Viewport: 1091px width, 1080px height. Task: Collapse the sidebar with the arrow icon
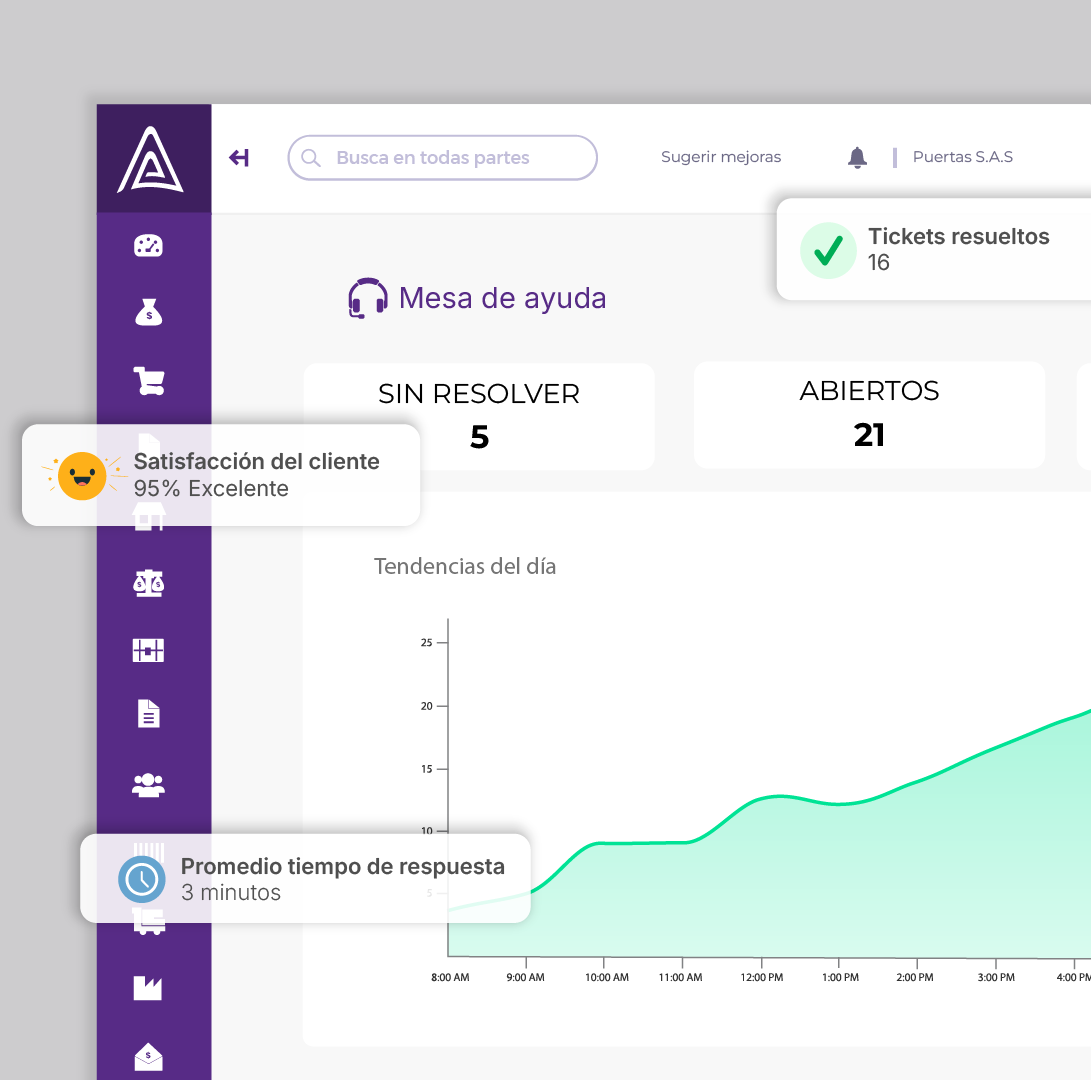click(239, 158)
